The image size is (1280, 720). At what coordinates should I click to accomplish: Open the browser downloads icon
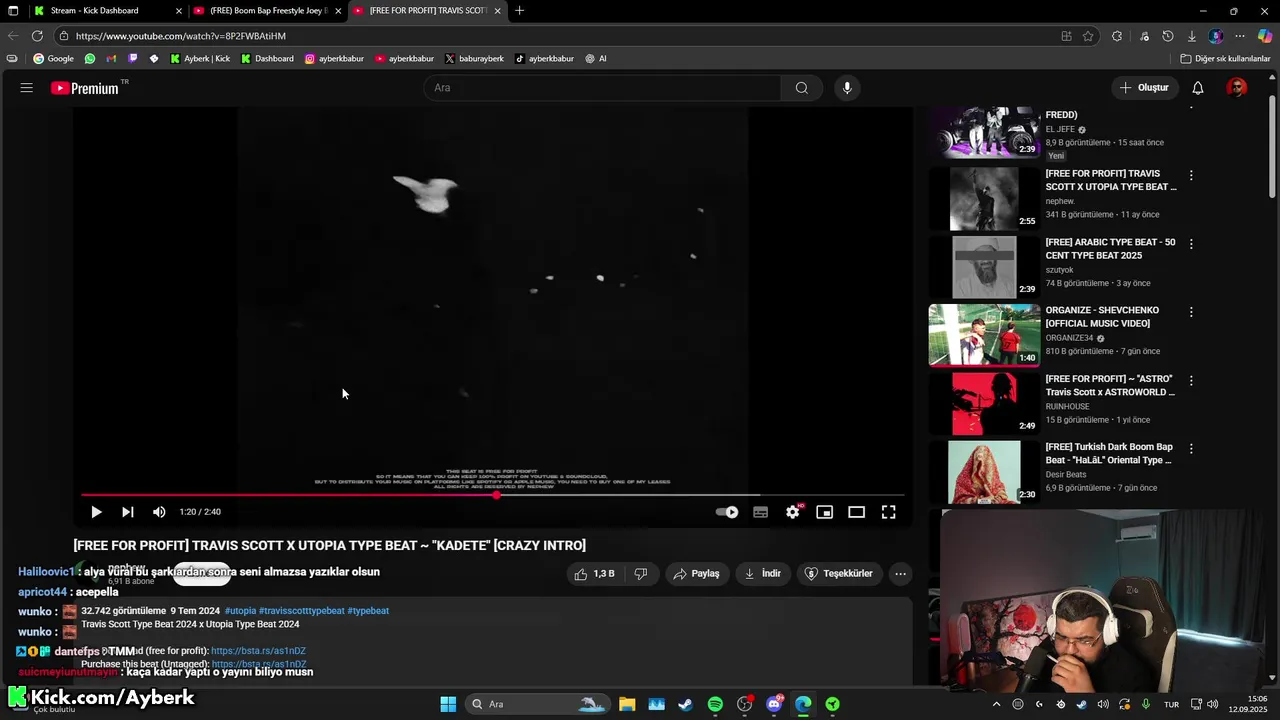click(x=1191, y=36)
